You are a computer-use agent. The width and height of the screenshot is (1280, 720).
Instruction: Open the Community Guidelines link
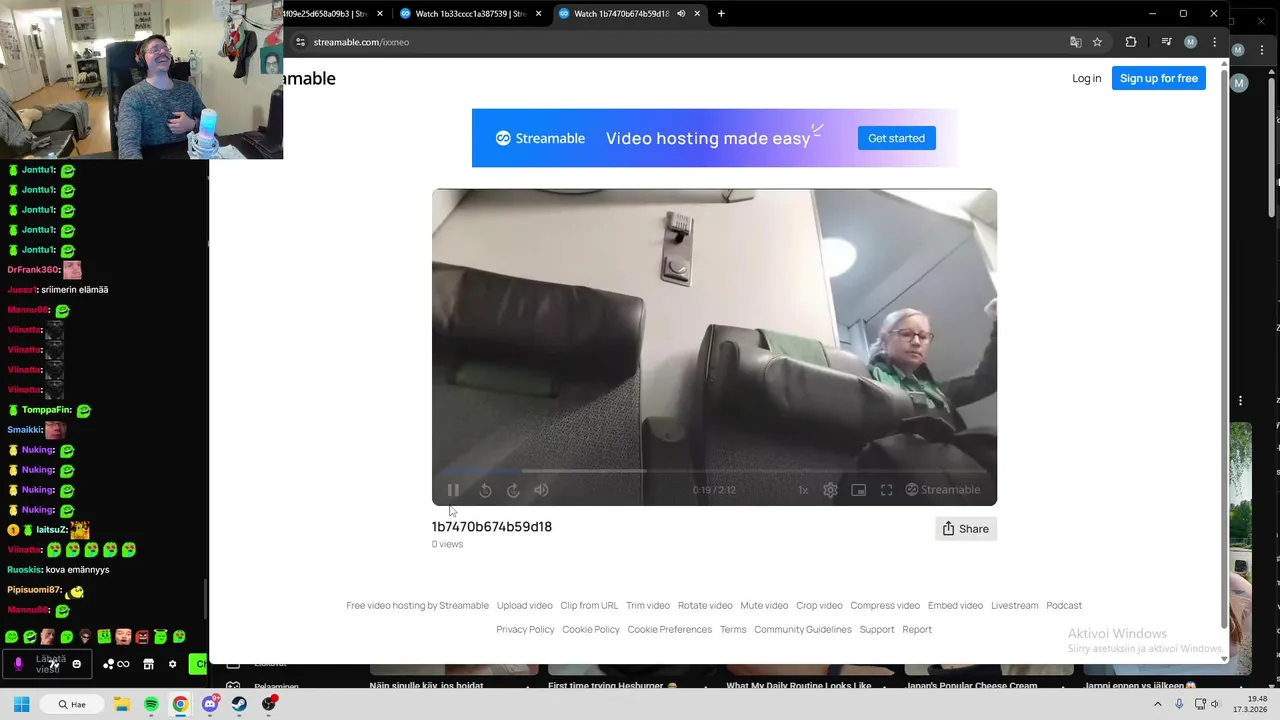pyautogui.click(x=803, y=629)
